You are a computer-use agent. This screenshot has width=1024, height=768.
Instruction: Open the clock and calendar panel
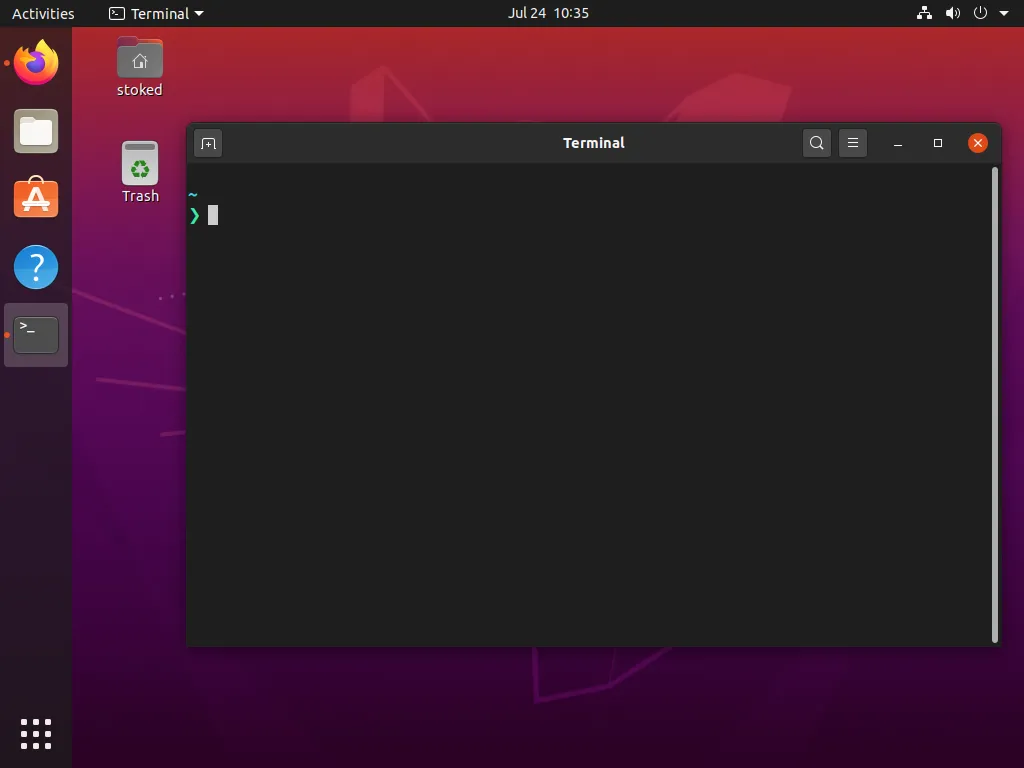pyautogui.click(x=548, y=13)
